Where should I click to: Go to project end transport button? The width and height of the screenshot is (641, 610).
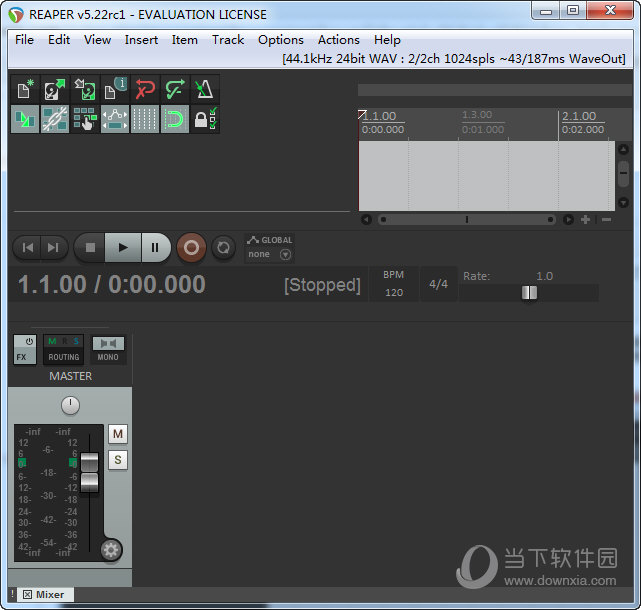(x=54, y=247)
